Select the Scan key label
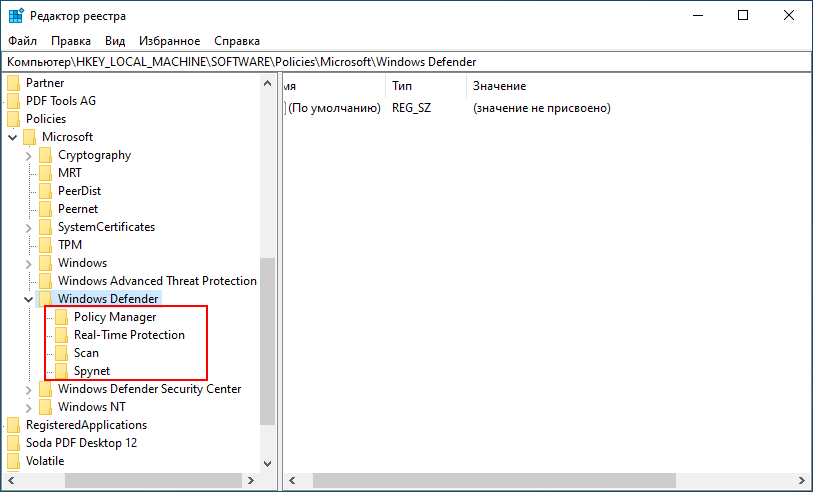Screen dimensions: 813x492 pos(86,354)
